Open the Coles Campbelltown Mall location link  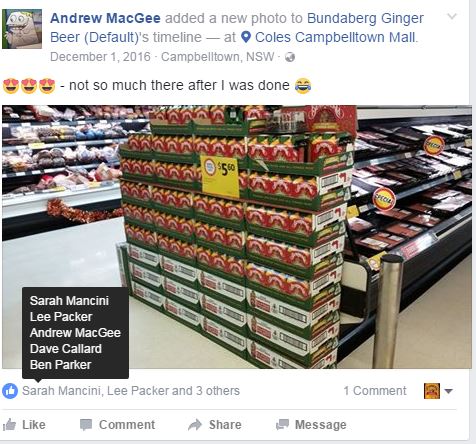click(x=336, y=37)
